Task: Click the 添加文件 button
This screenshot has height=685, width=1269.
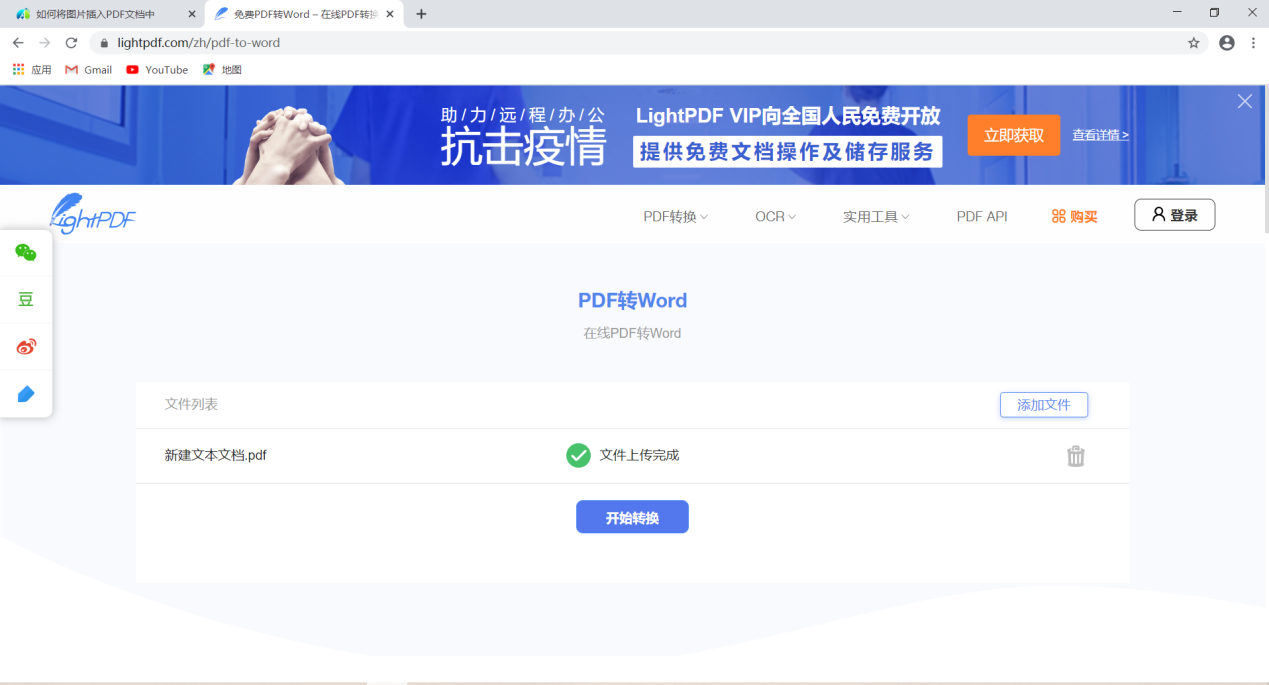Action: click(1044, 405)
